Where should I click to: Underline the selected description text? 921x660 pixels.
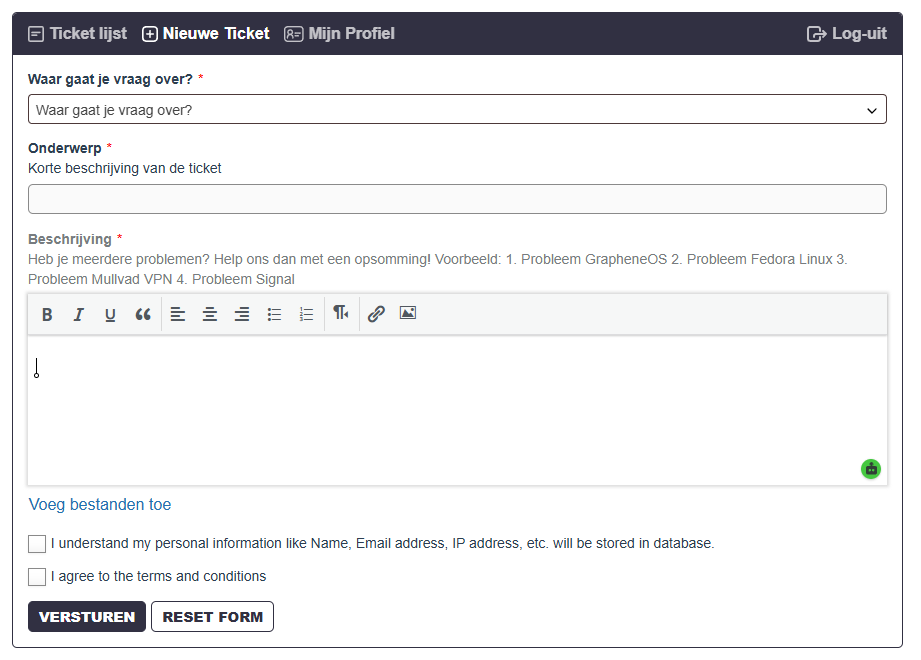(110, 315)
